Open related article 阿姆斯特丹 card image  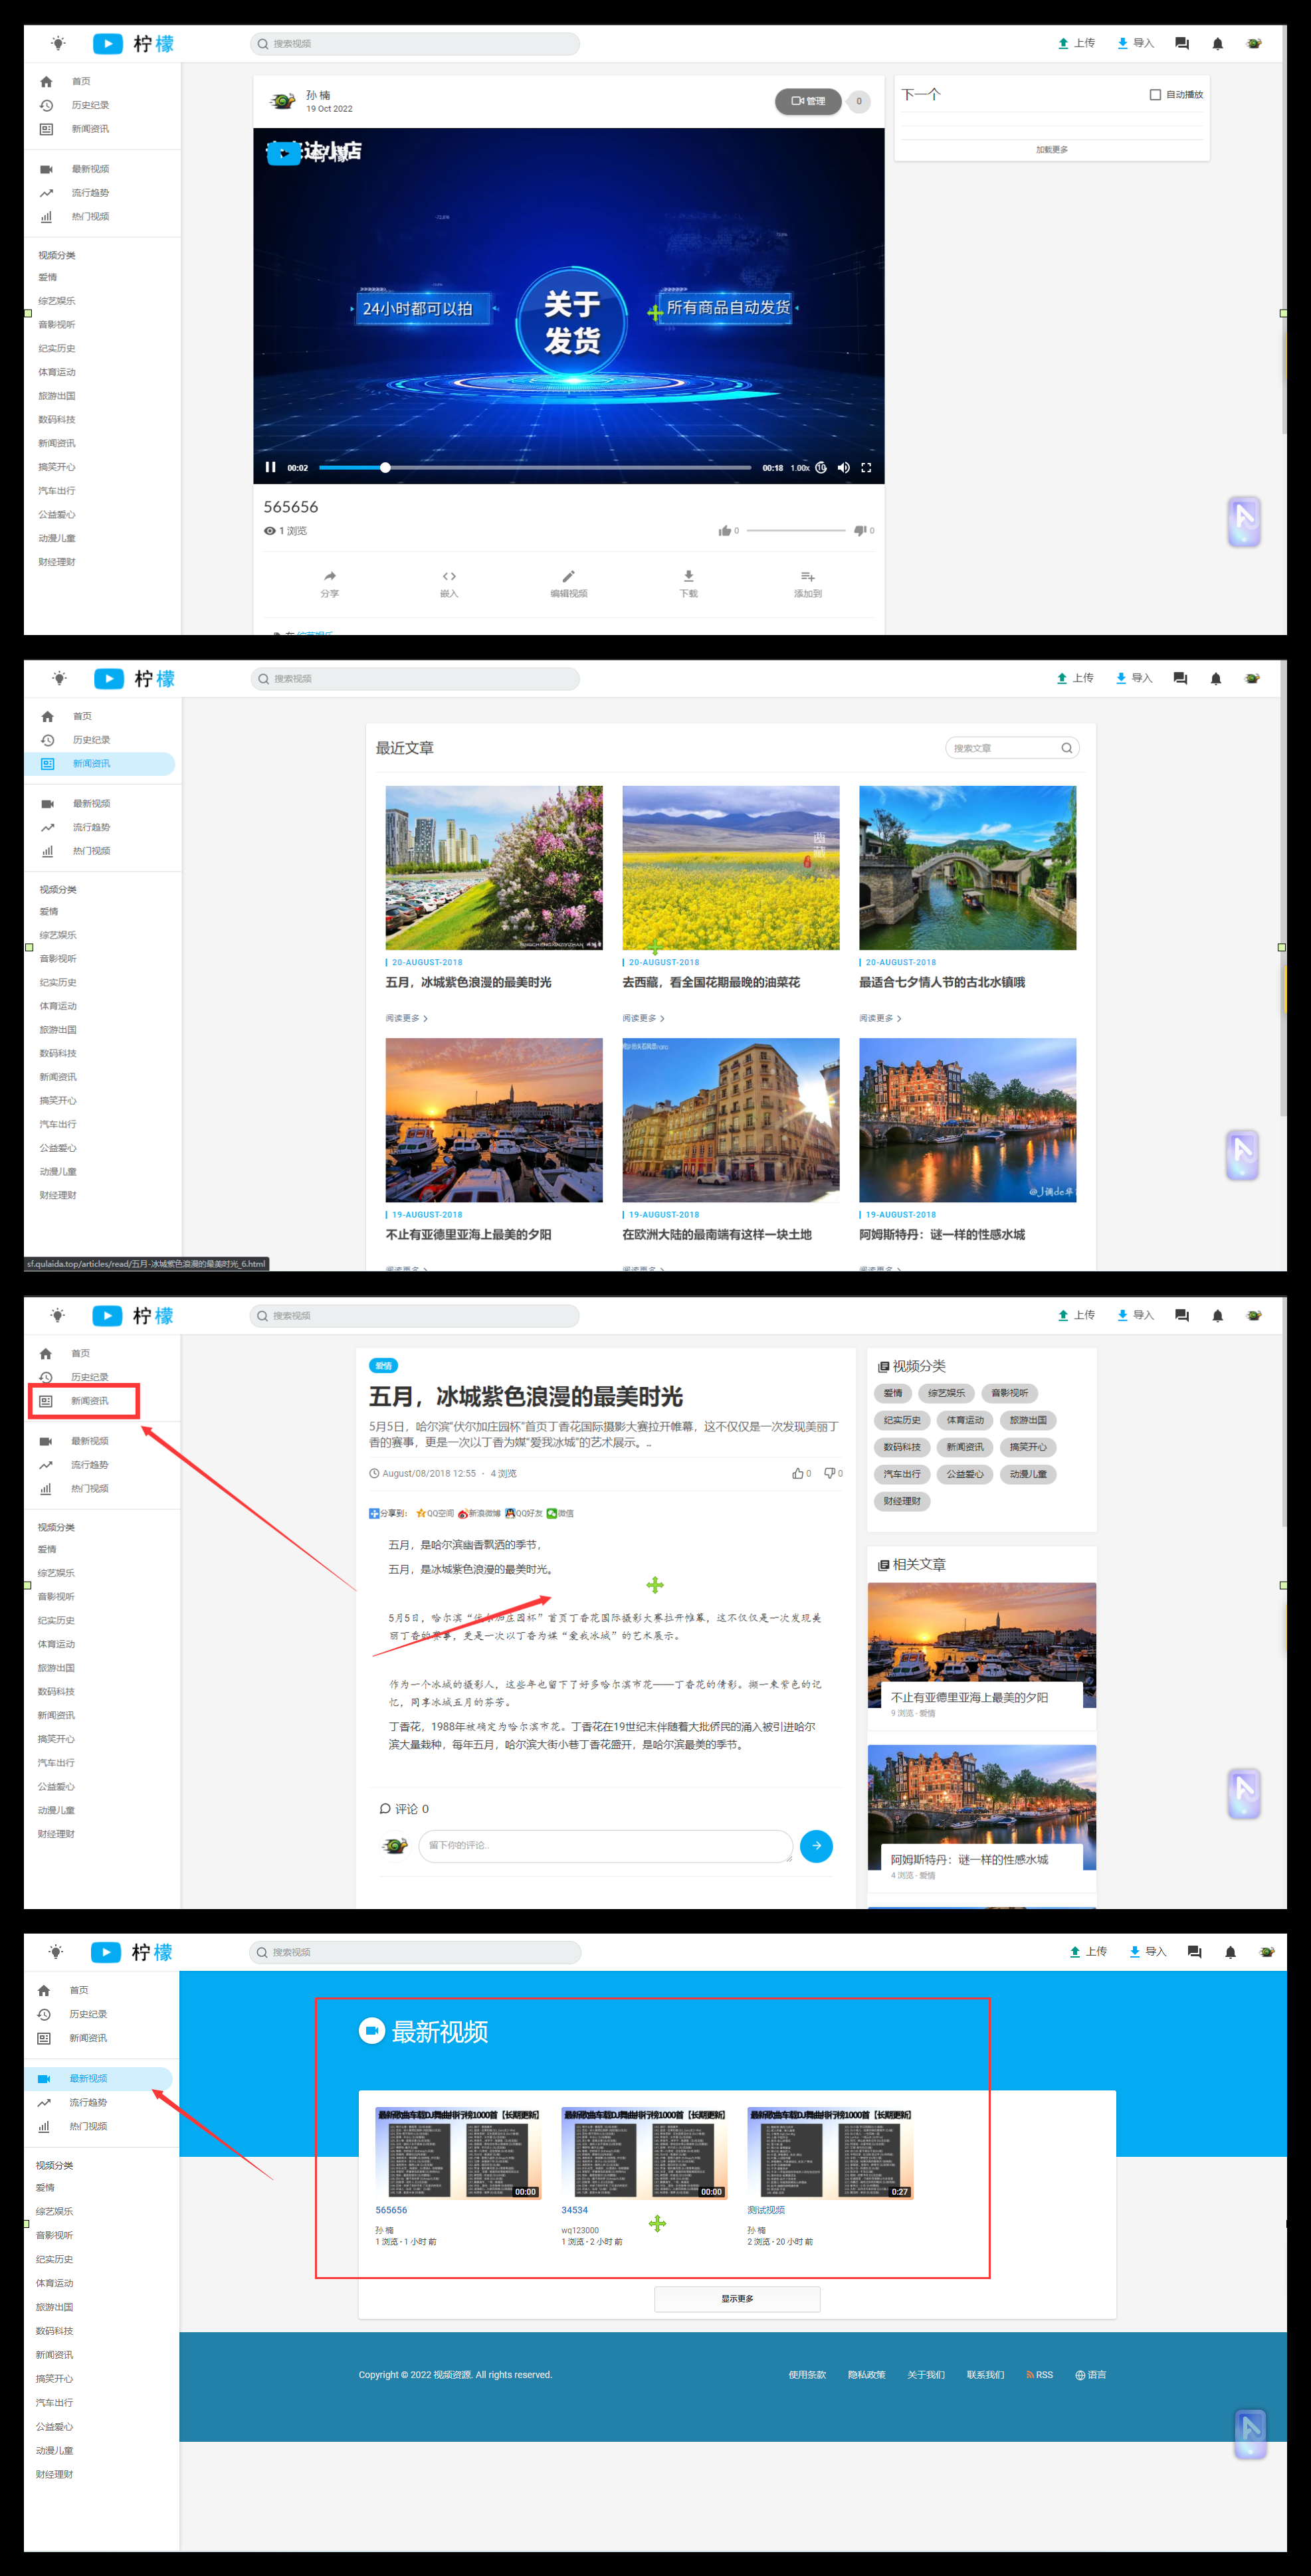point(982,1807)
